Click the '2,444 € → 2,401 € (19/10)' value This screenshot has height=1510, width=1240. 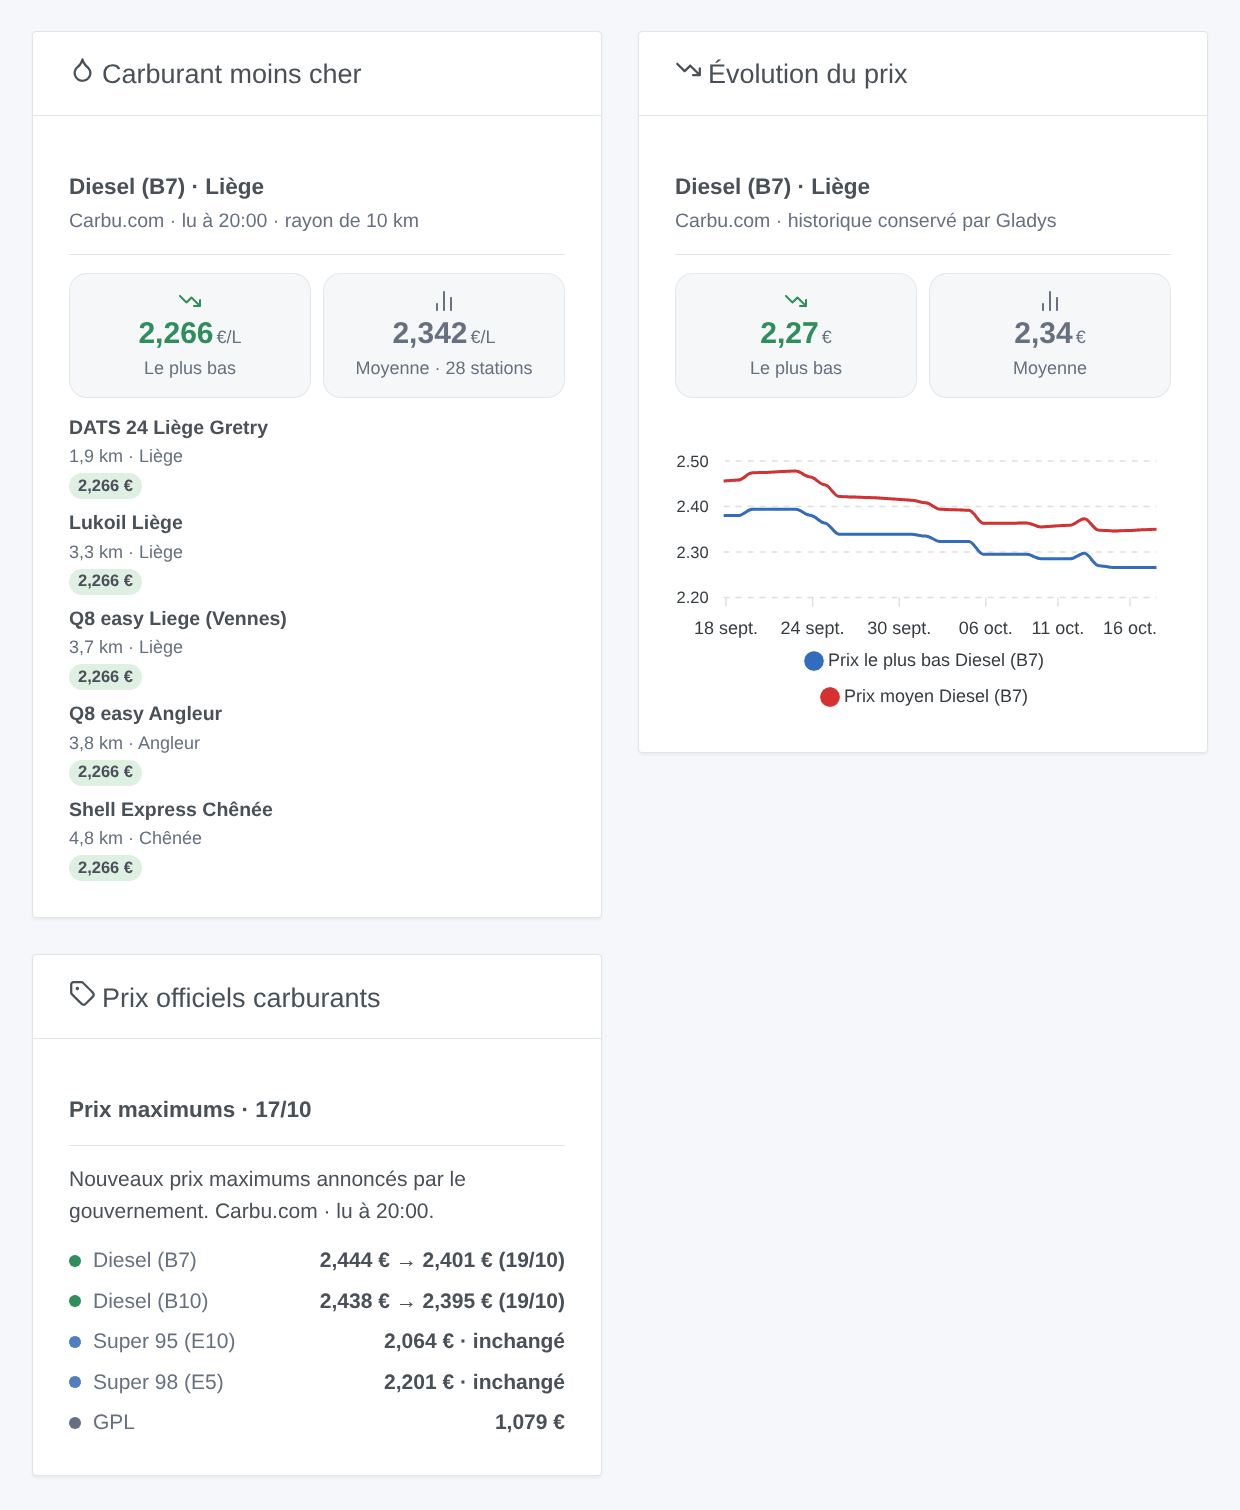pos(442,1260)
